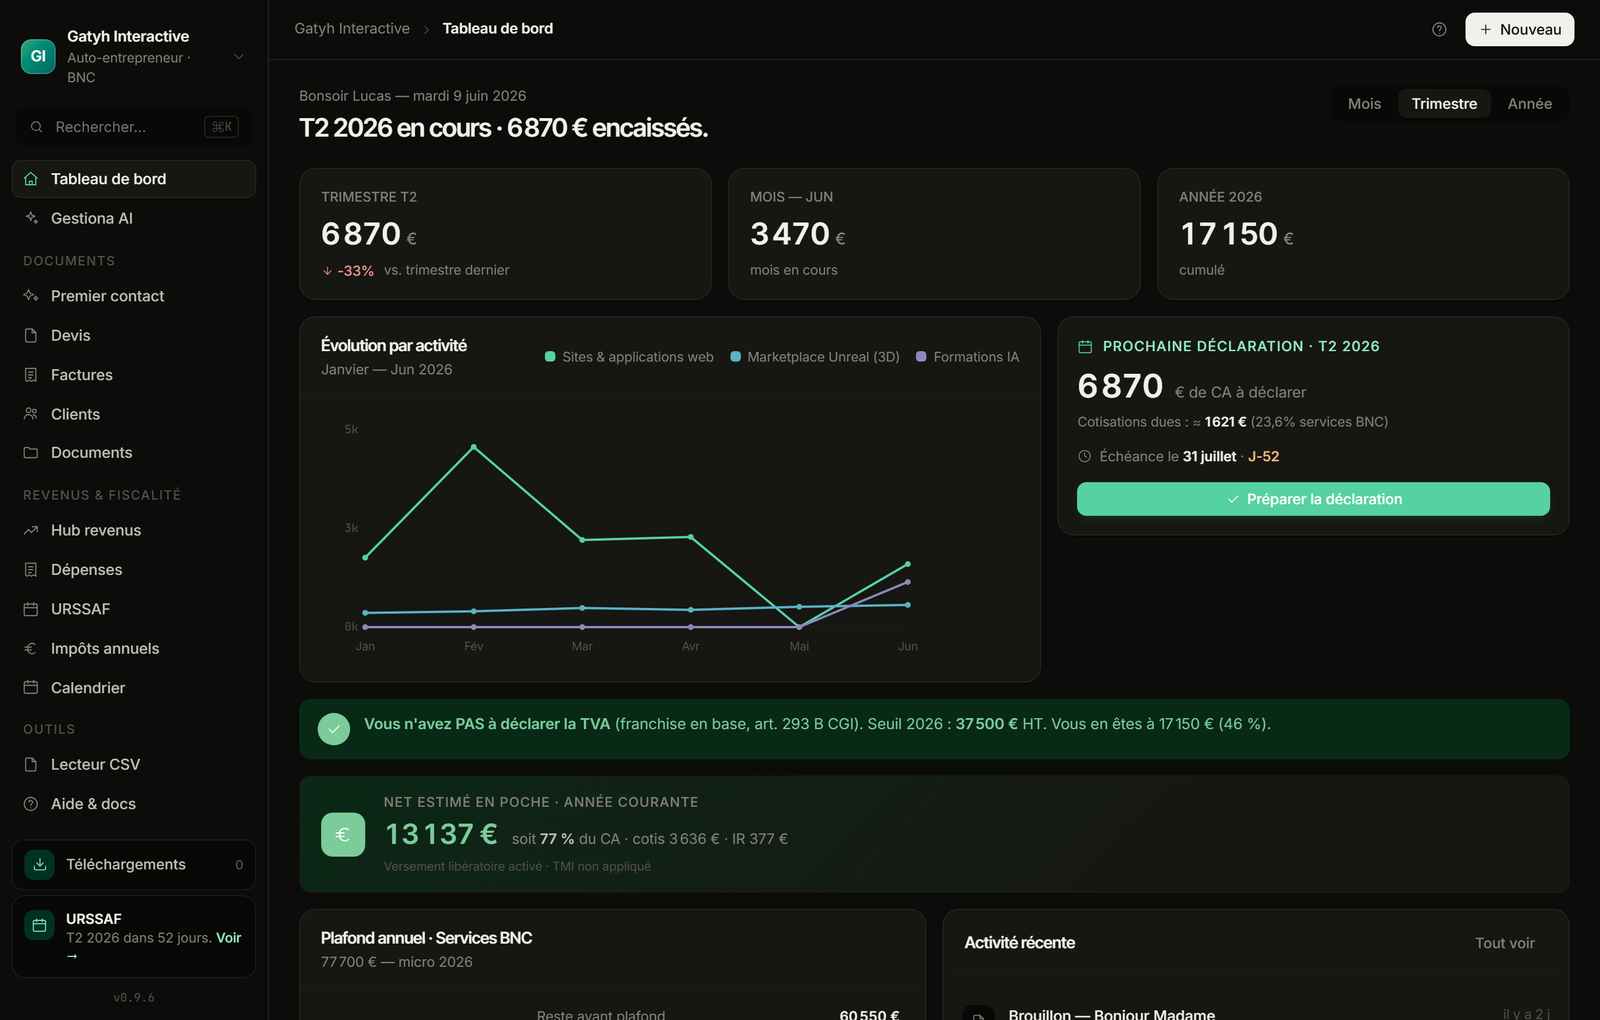
Task: Click the Gatyh Interactive breadcrumb
Action: [352, 29]
